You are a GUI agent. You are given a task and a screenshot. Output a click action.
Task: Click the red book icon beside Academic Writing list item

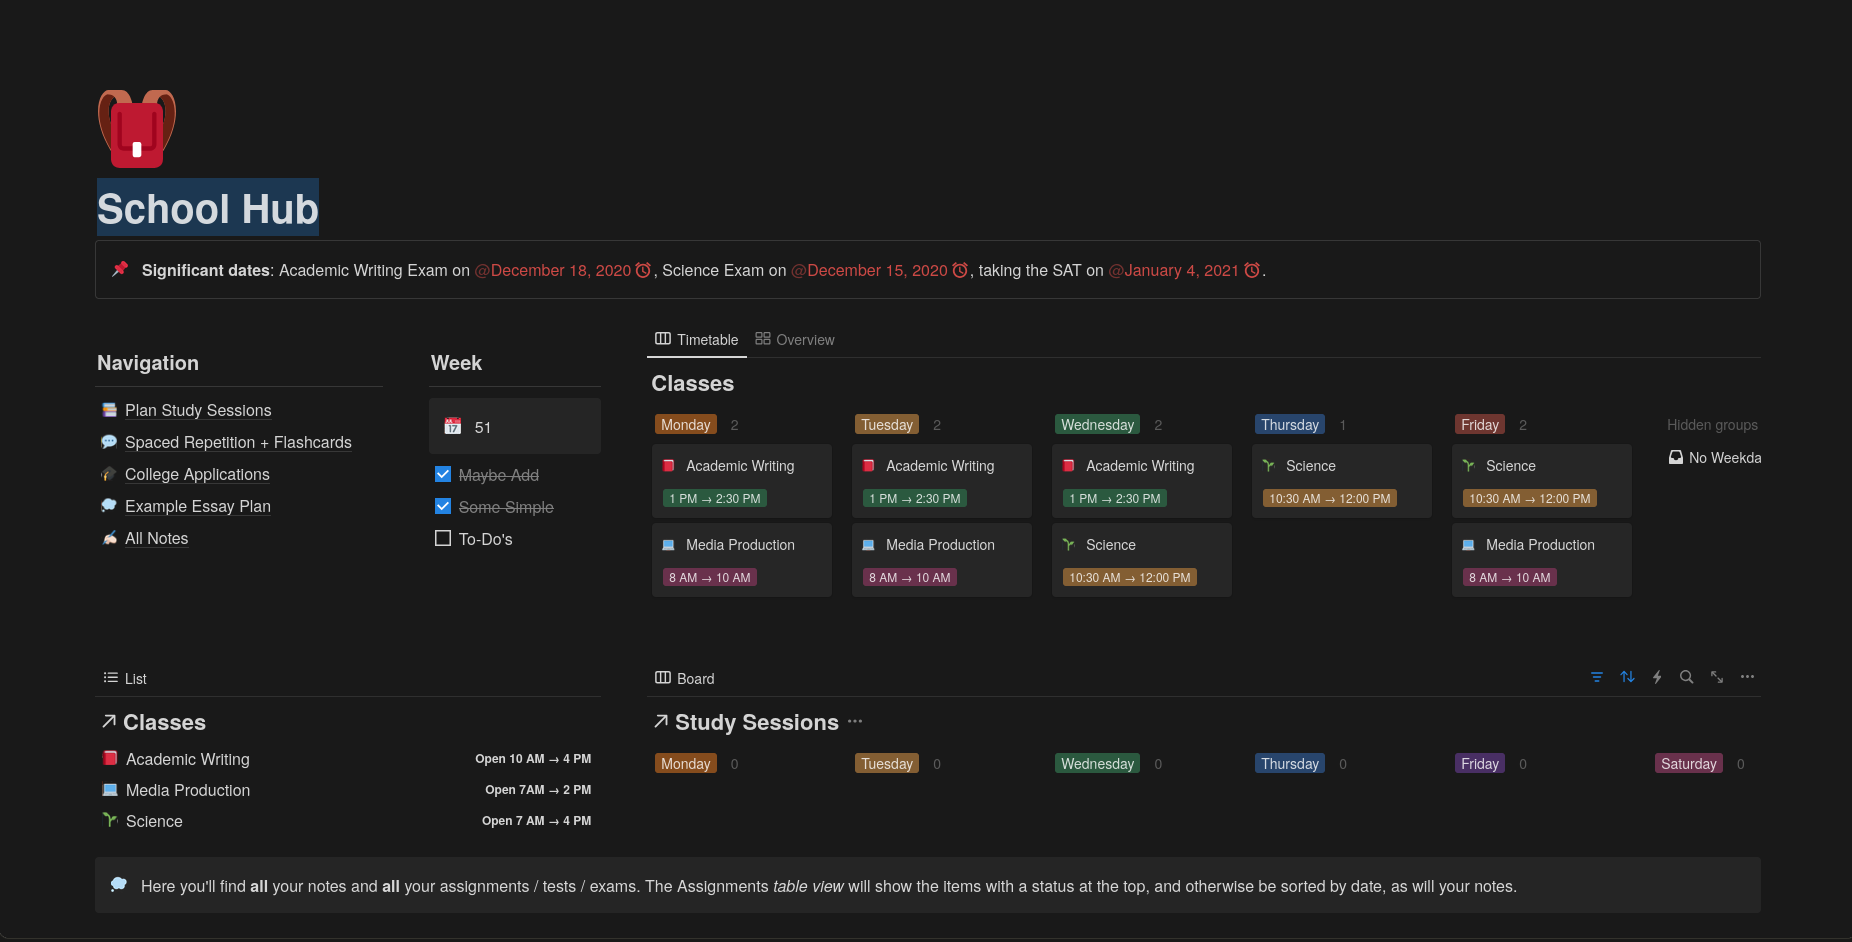tap(110, 758)
